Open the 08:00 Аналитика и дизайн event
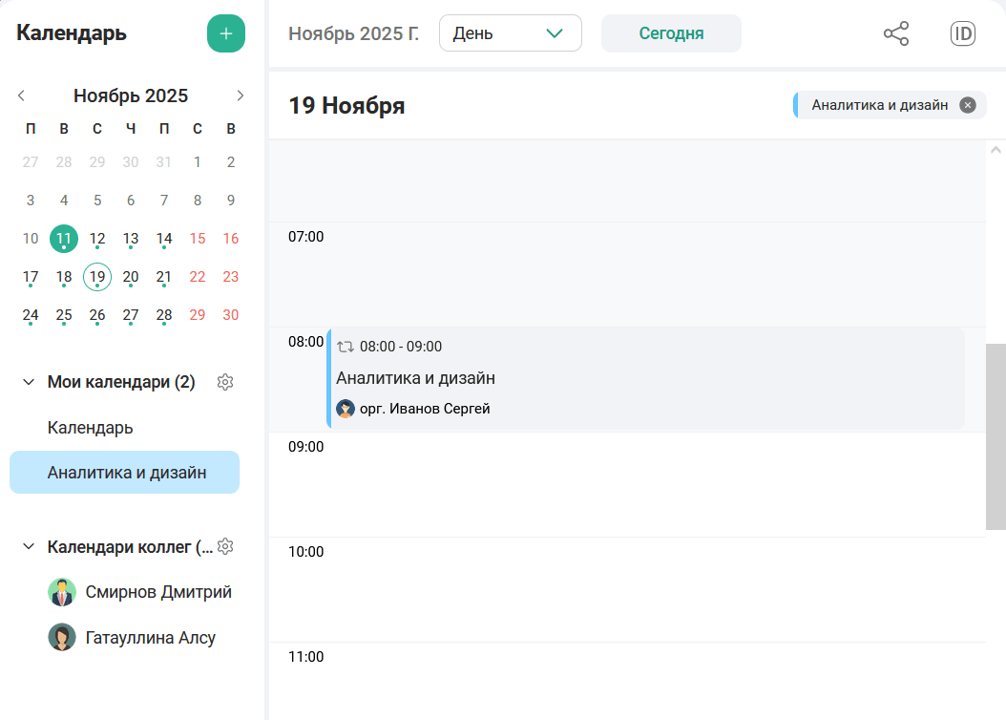1006x720 pixels. click(646, 379)
